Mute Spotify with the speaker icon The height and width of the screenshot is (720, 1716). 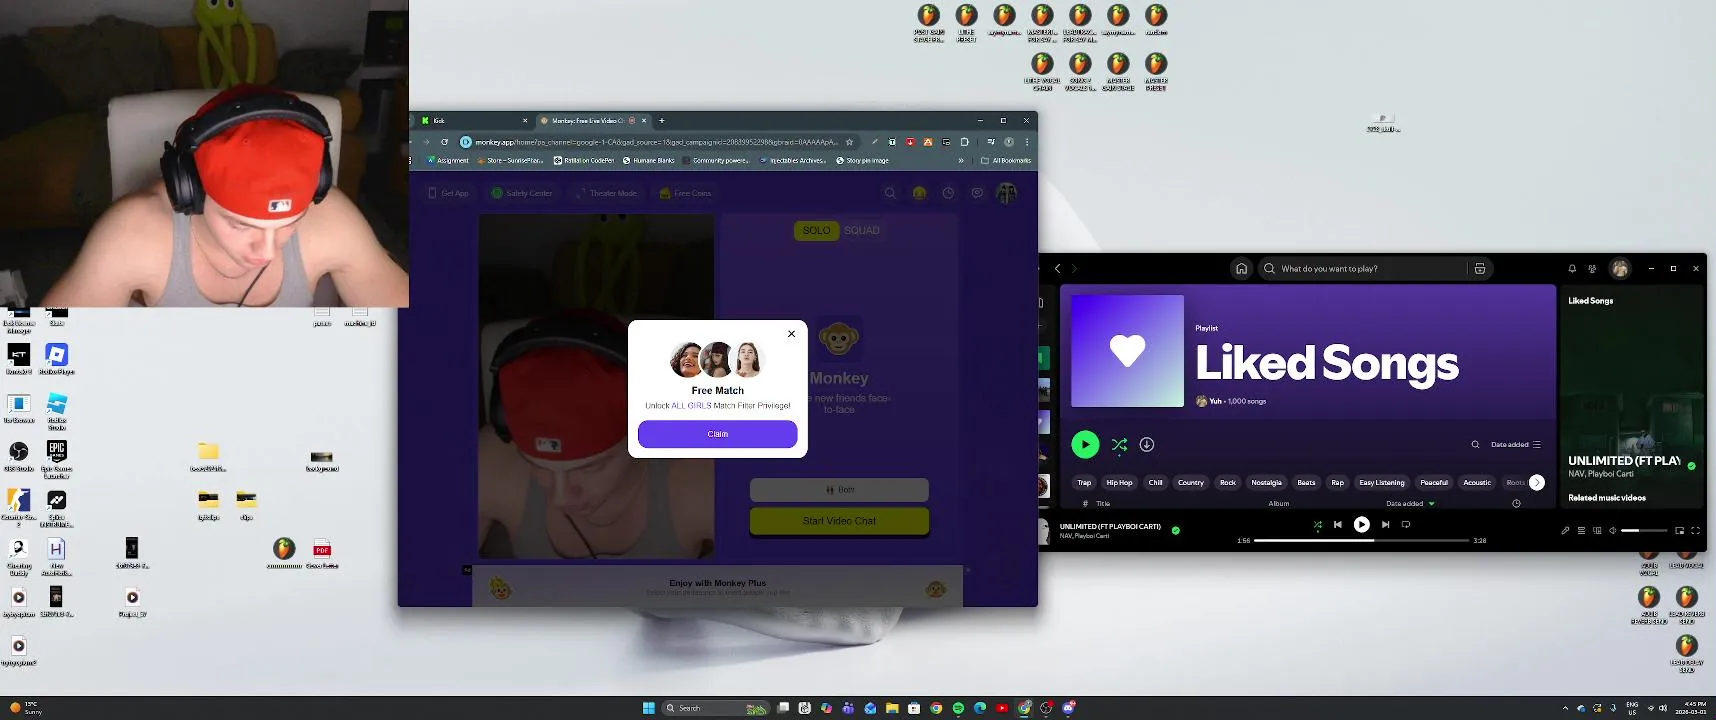click(1612, 530)
